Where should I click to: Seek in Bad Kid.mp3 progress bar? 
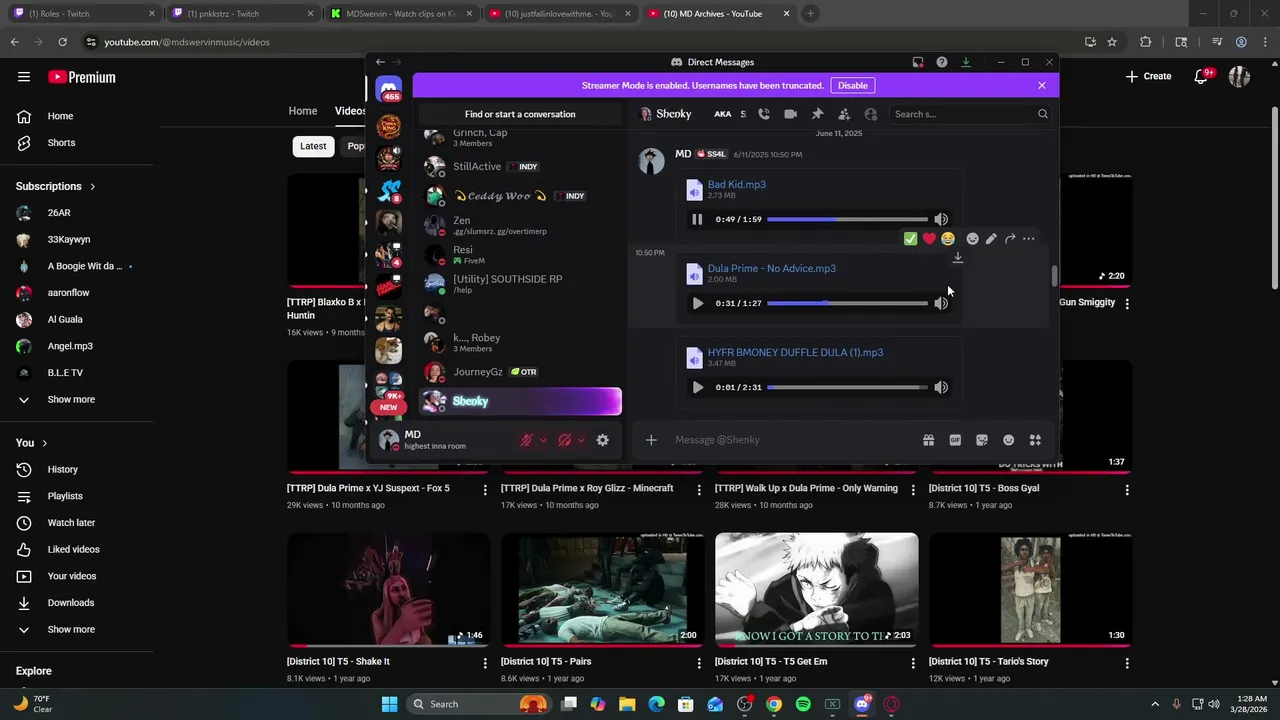(847, 219)
